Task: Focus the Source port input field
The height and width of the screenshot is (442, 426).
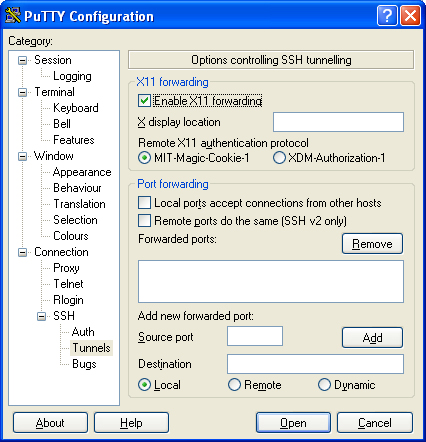Action: [x=255, y=336]
